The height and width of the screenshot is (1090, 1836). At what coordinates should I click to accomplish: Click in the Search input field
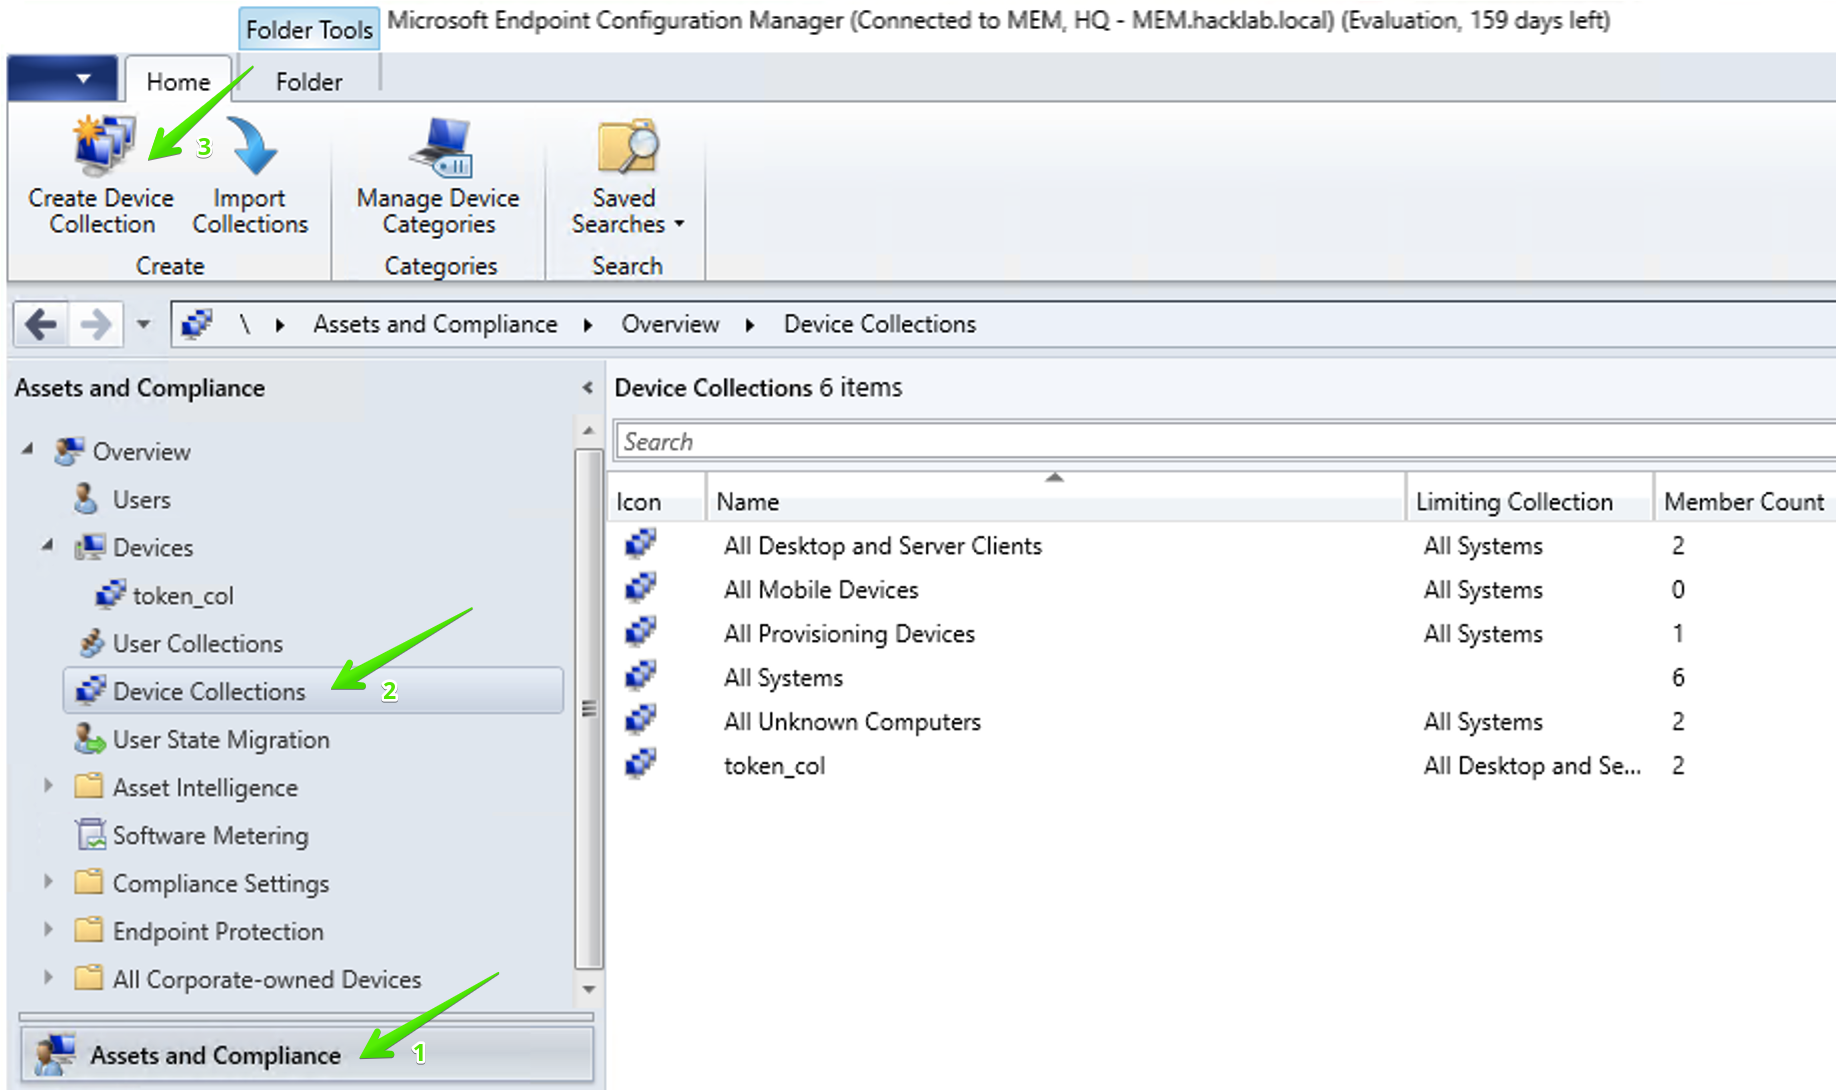click(x=1225, y=441)
